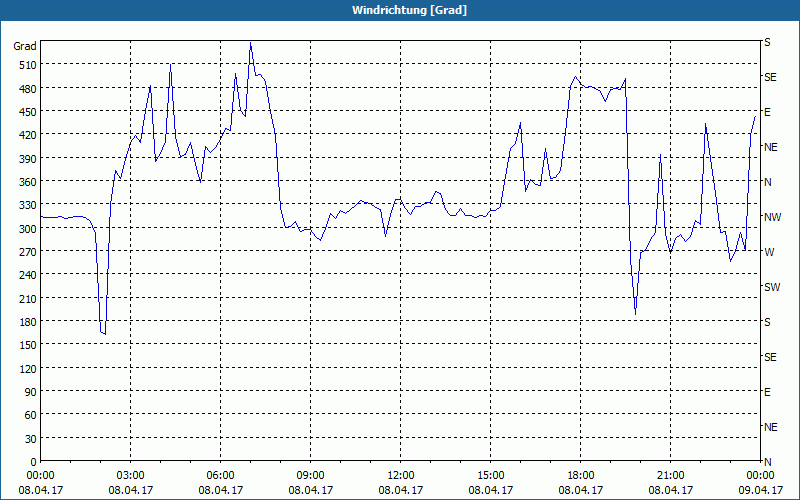Click the 330 left axis label
This screenshot has width=800, height=500.
(x=28, y=205)
